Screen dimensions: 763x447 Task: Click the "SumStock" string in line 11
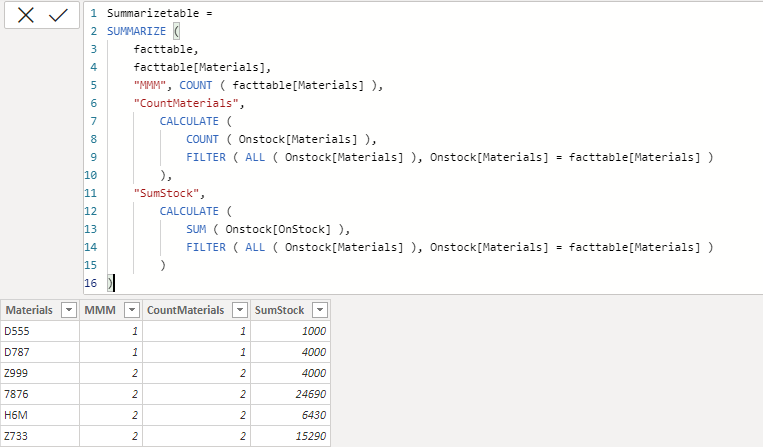coord(166,193)
